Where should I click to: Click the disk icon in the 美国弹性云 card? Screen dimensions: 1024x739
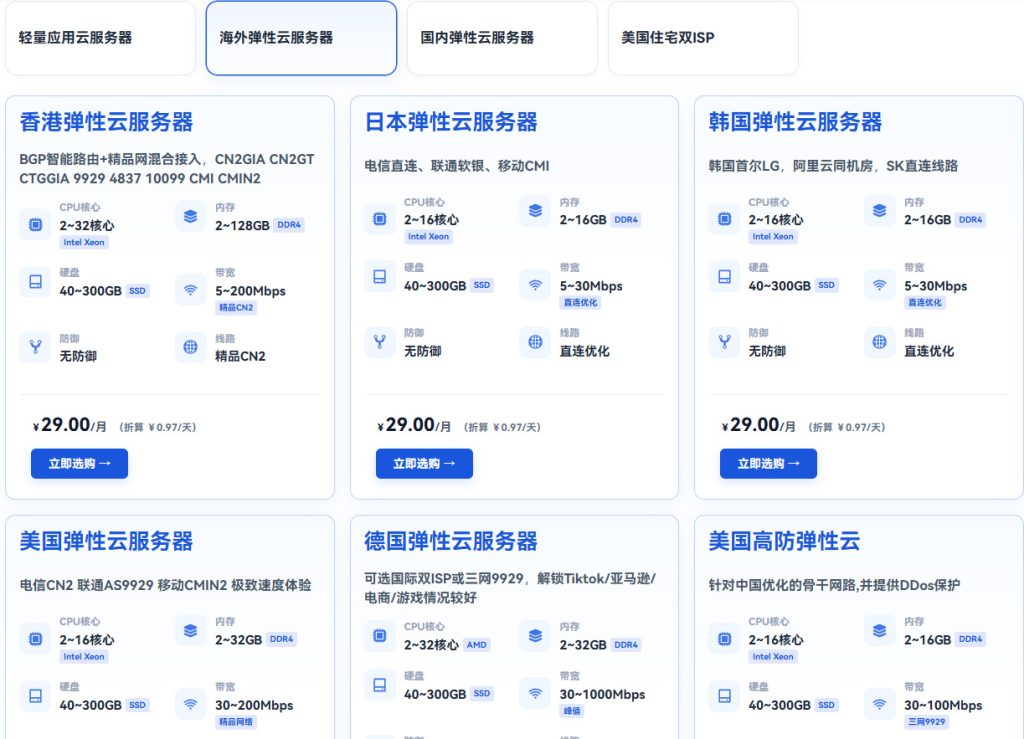36,696
